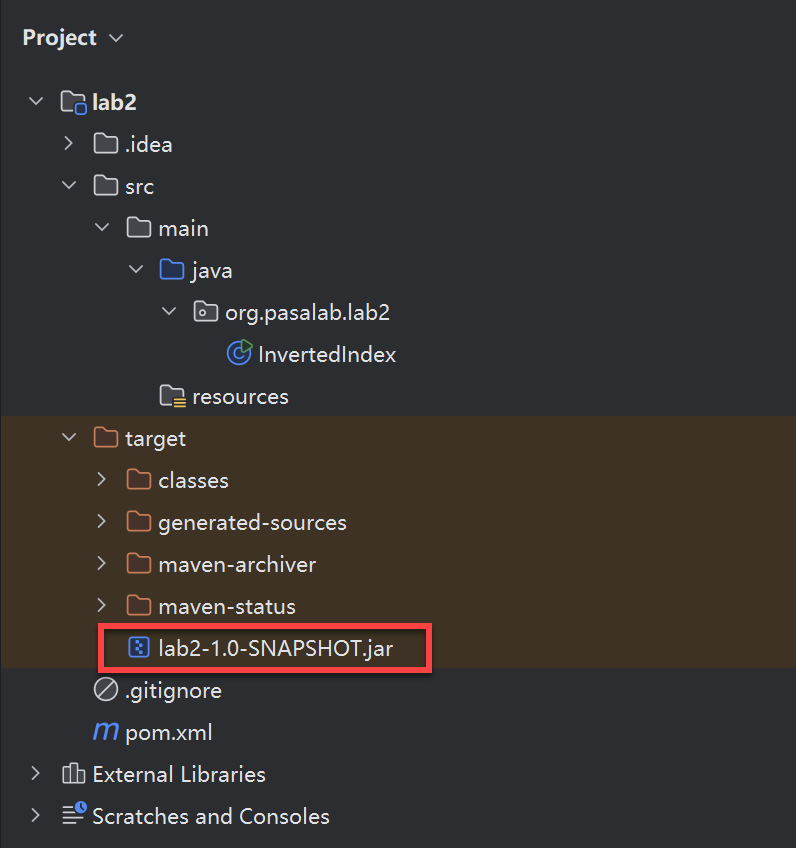The width and height of the screenshot is (796, 848).
Task: Select the InvertedIndex Java class icon
Action: tap(239, 353)
